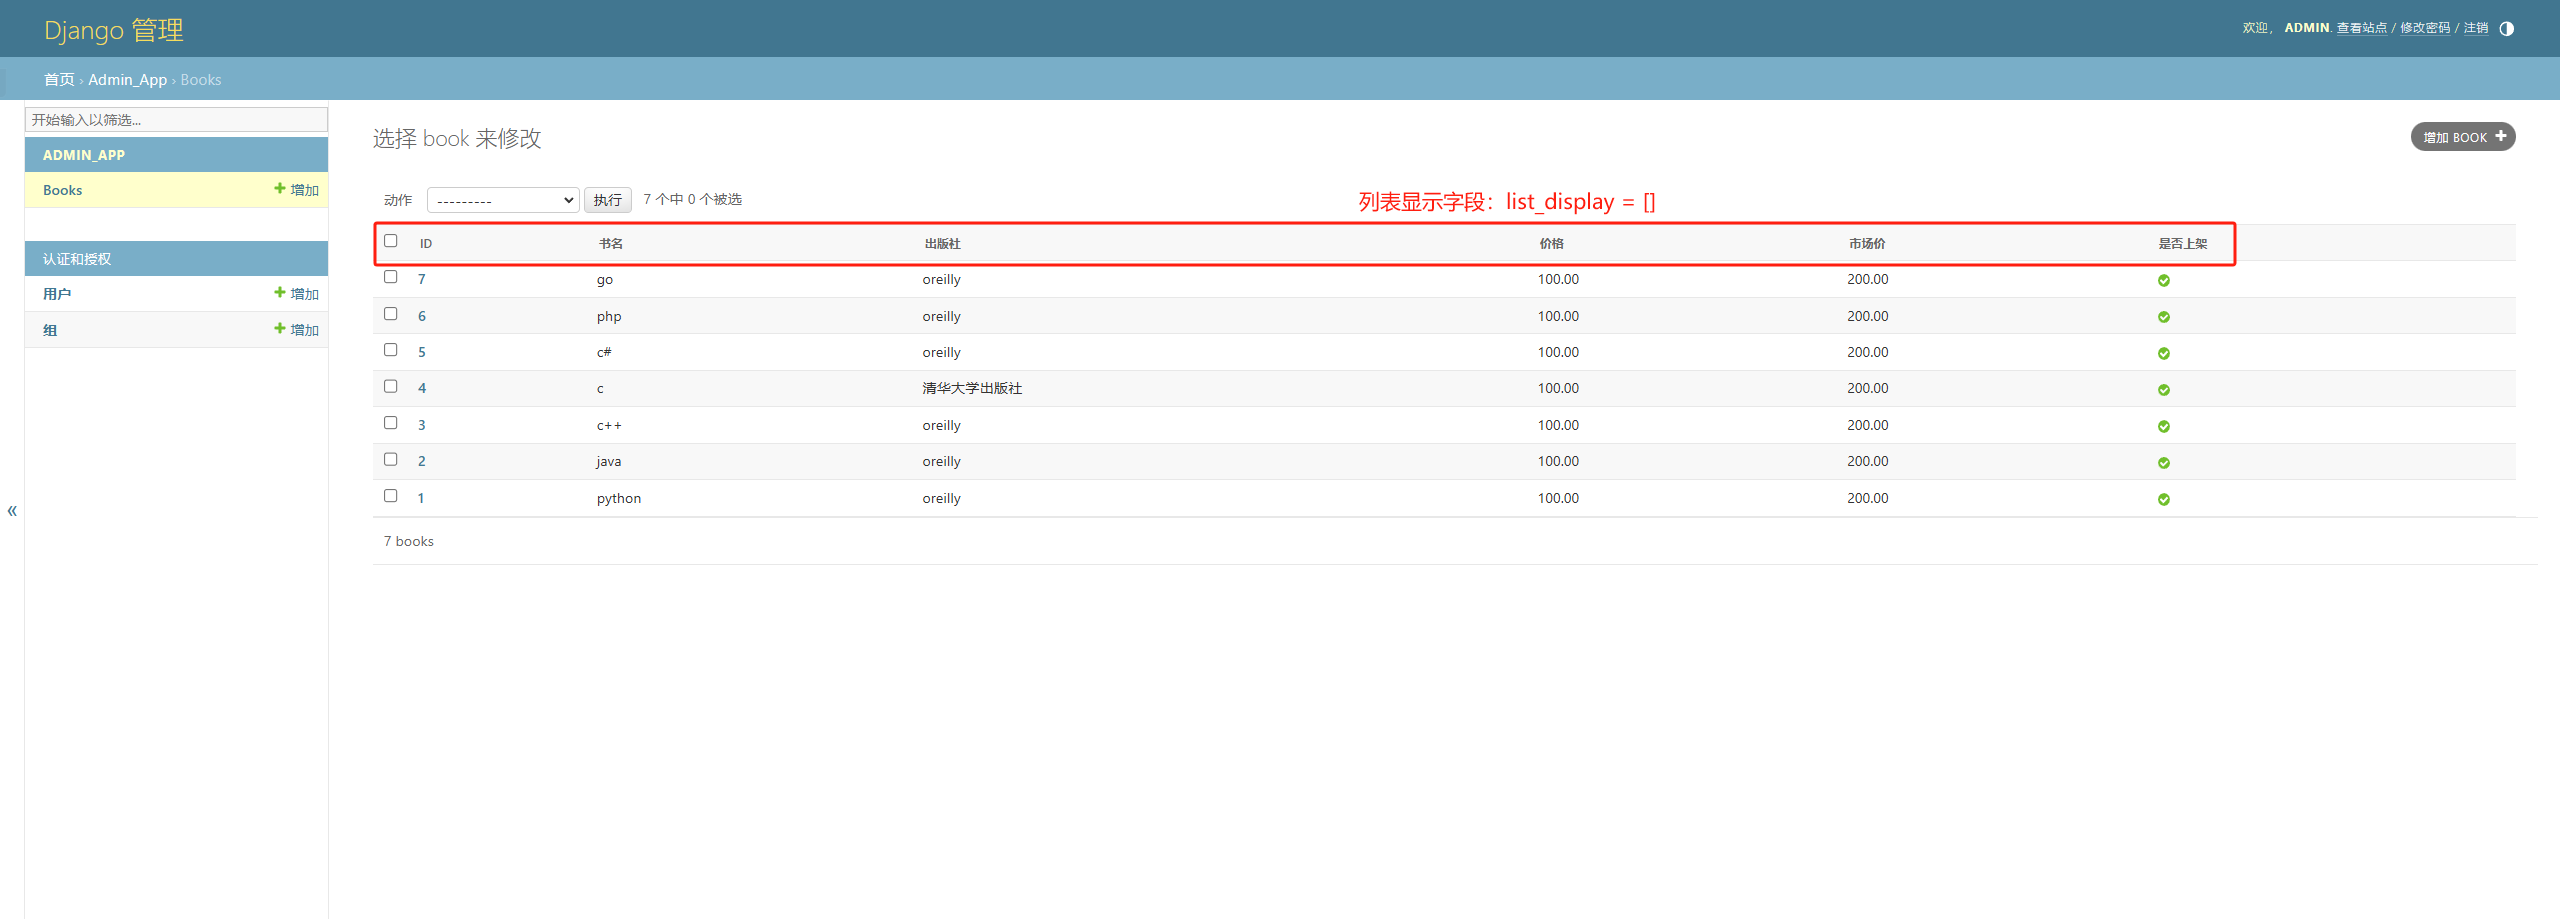The image size is (2560, 919).
Task: Open book with ID 5
Action: [x=422, y=352]
